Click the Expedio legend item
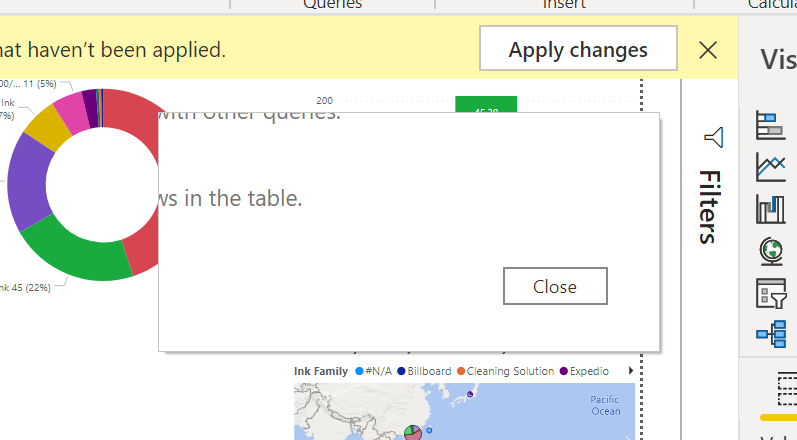This screenshot has height=440, width=797. coord(585,371)
